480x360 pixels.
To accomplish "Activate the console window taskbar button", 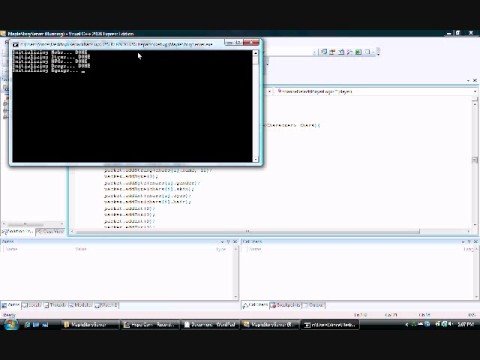I will point(330,325).
